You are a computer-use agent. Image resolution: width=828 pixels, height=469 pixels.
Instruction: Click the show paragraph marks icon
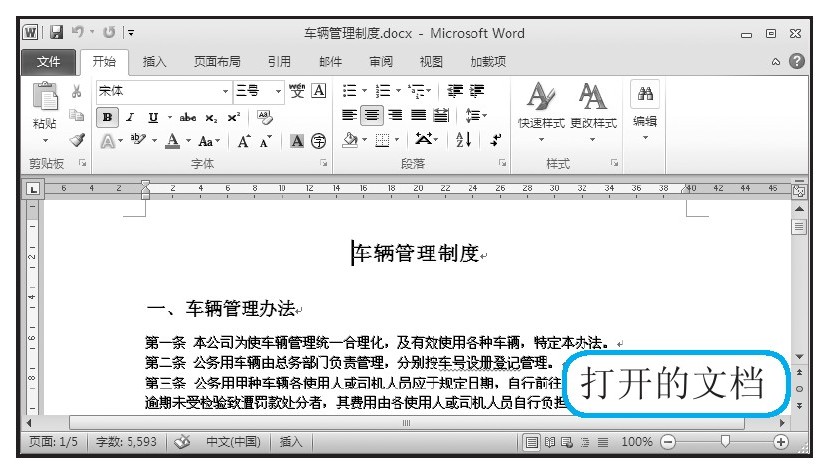coord(495,140)
